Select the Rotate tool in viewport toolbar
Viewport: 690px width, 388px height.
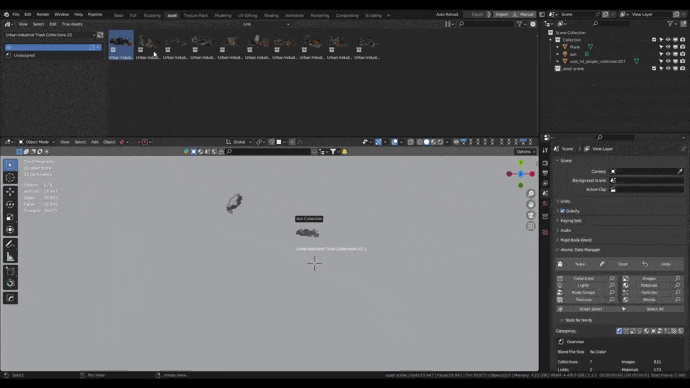point(10,205)
